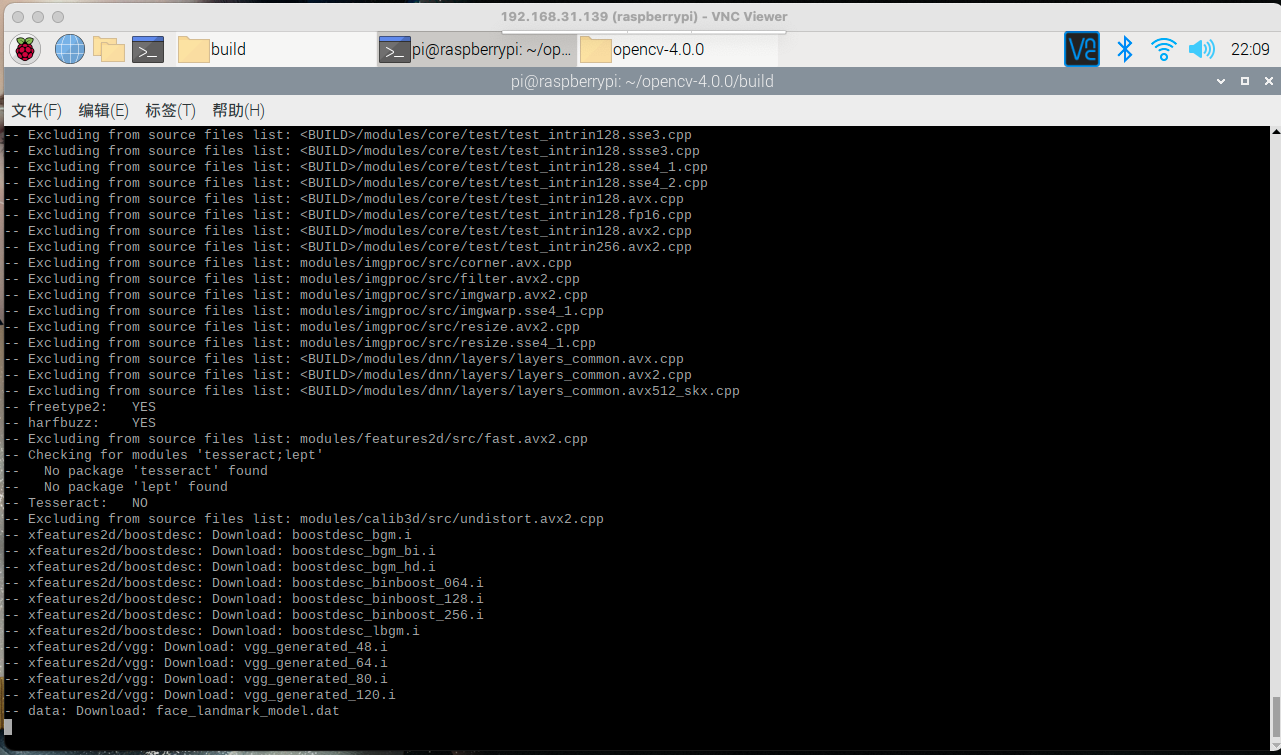Open the Raspberry Pi main menu
The height and width of the screenshot is (755, 1281).
25,49
